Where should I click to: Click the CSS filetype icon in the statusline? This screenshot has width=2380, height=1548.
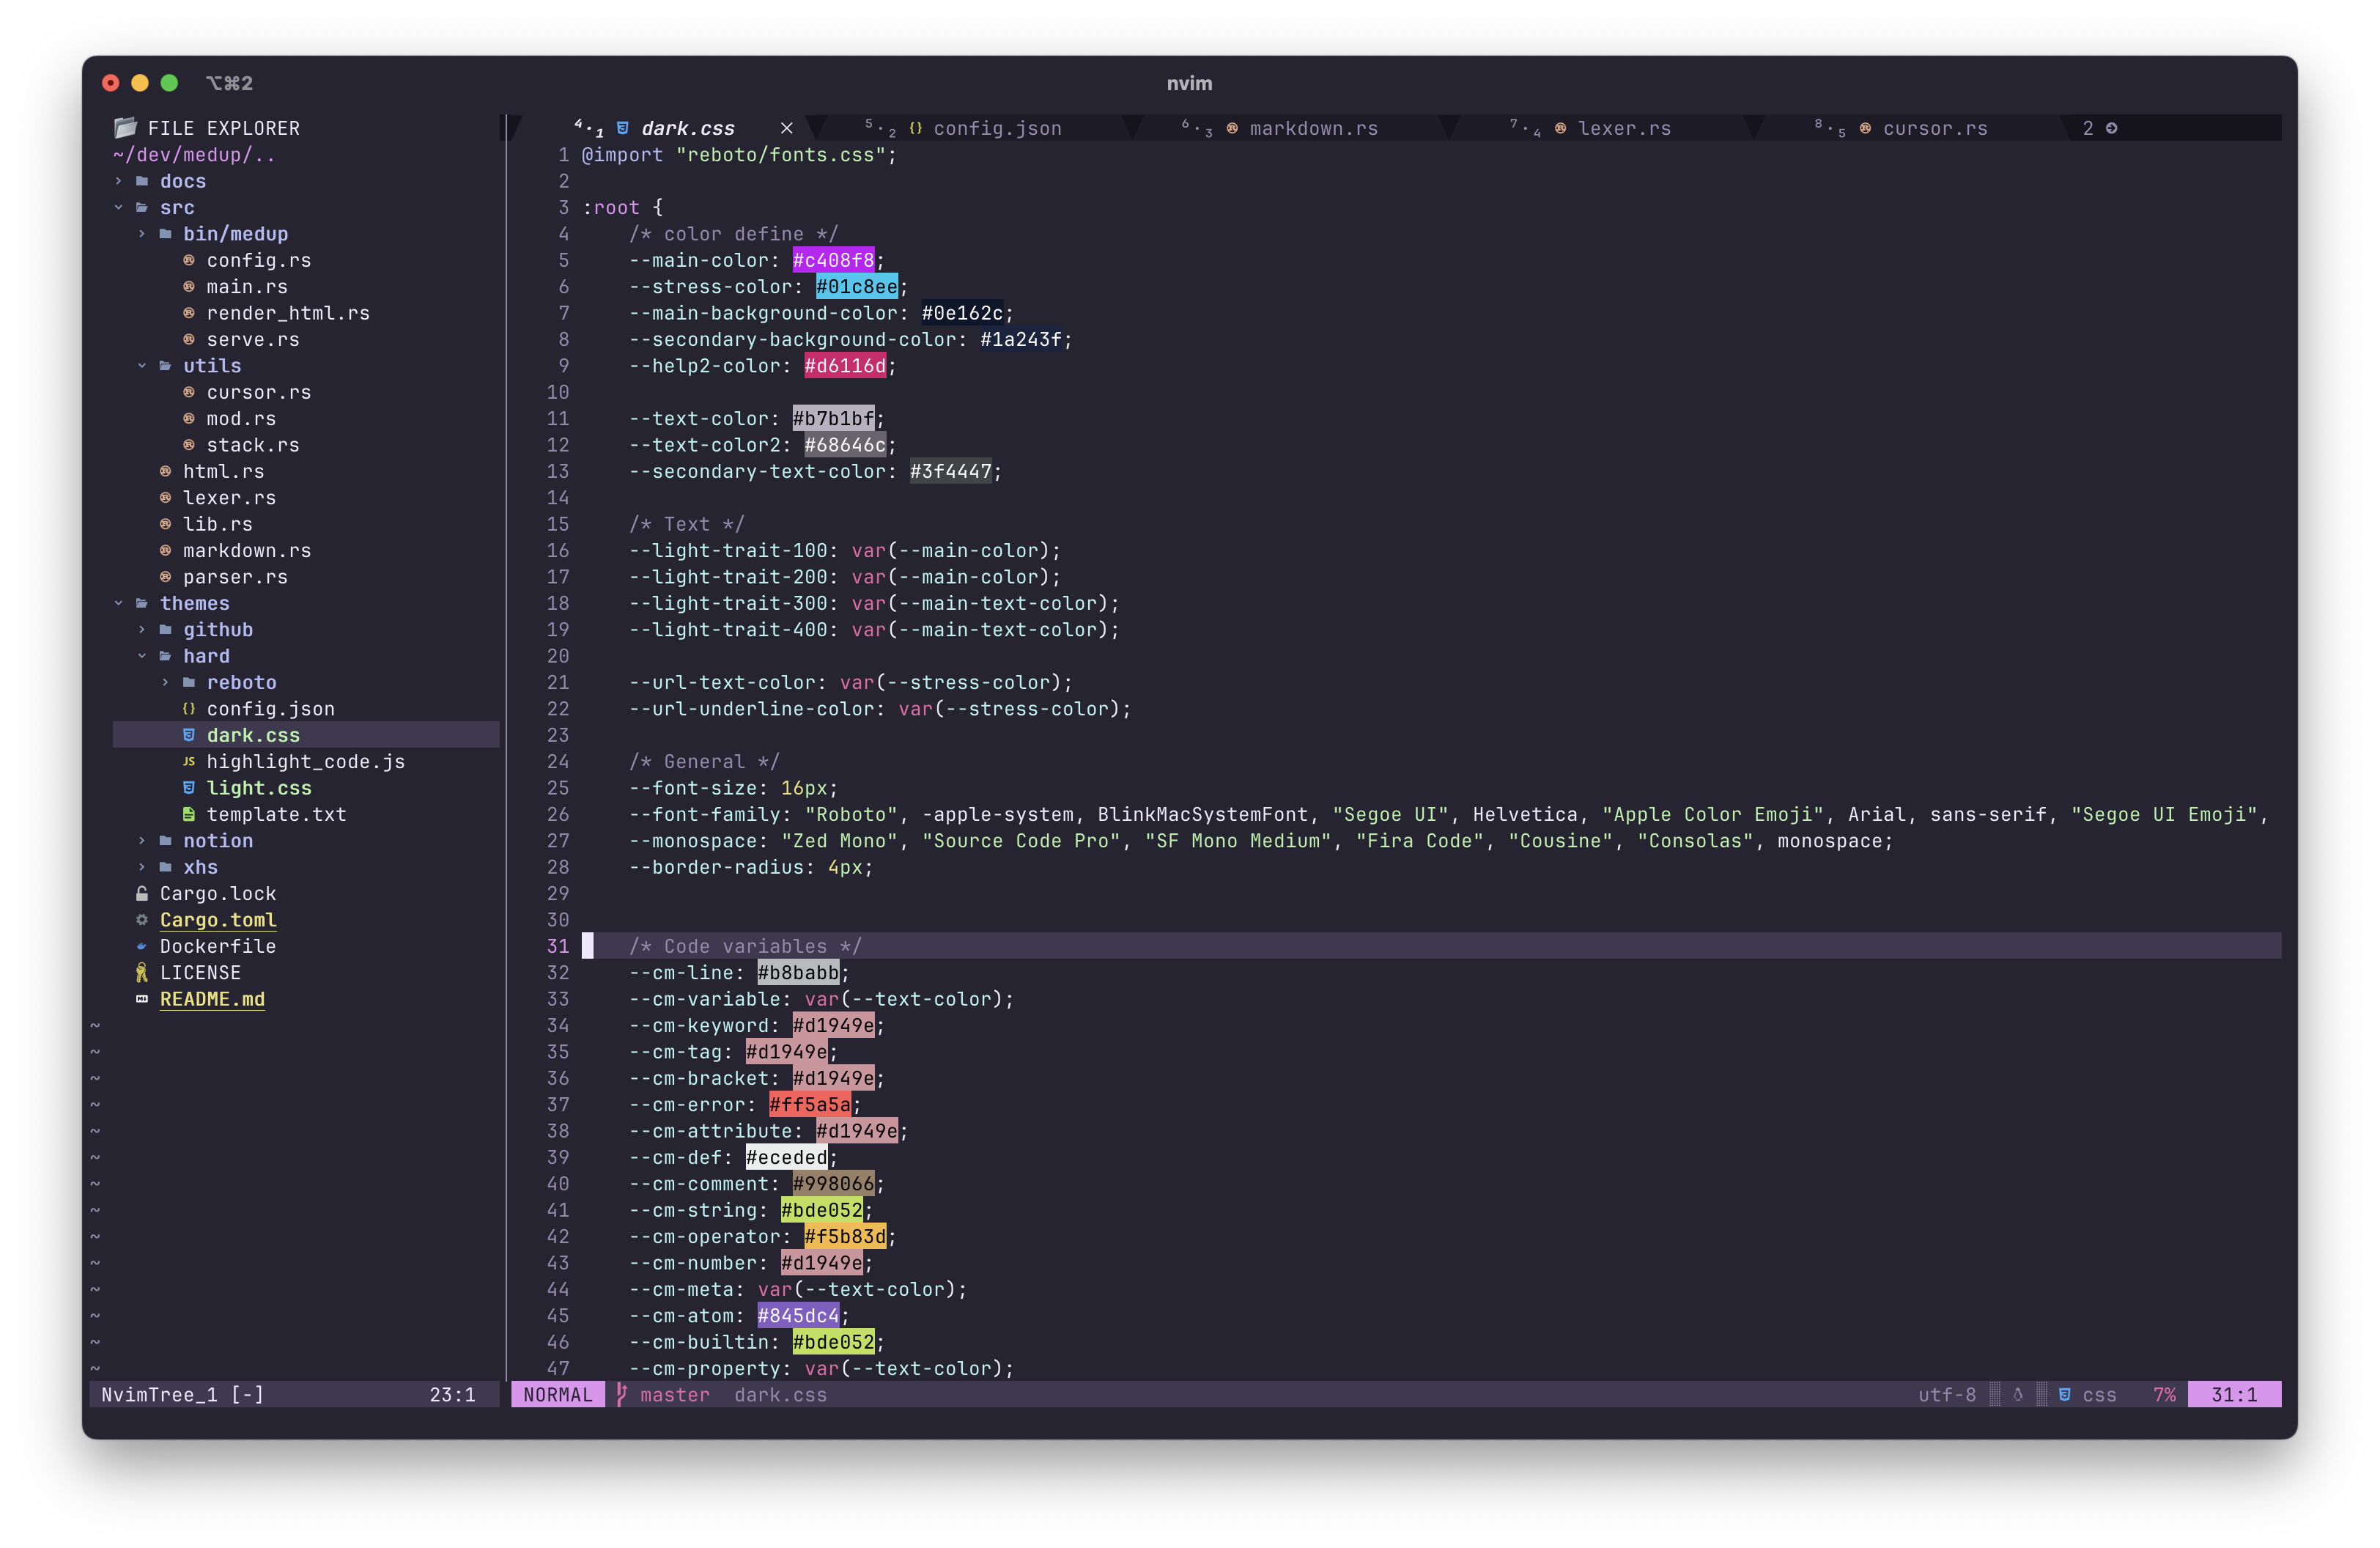click(x=2064, y=1394)
